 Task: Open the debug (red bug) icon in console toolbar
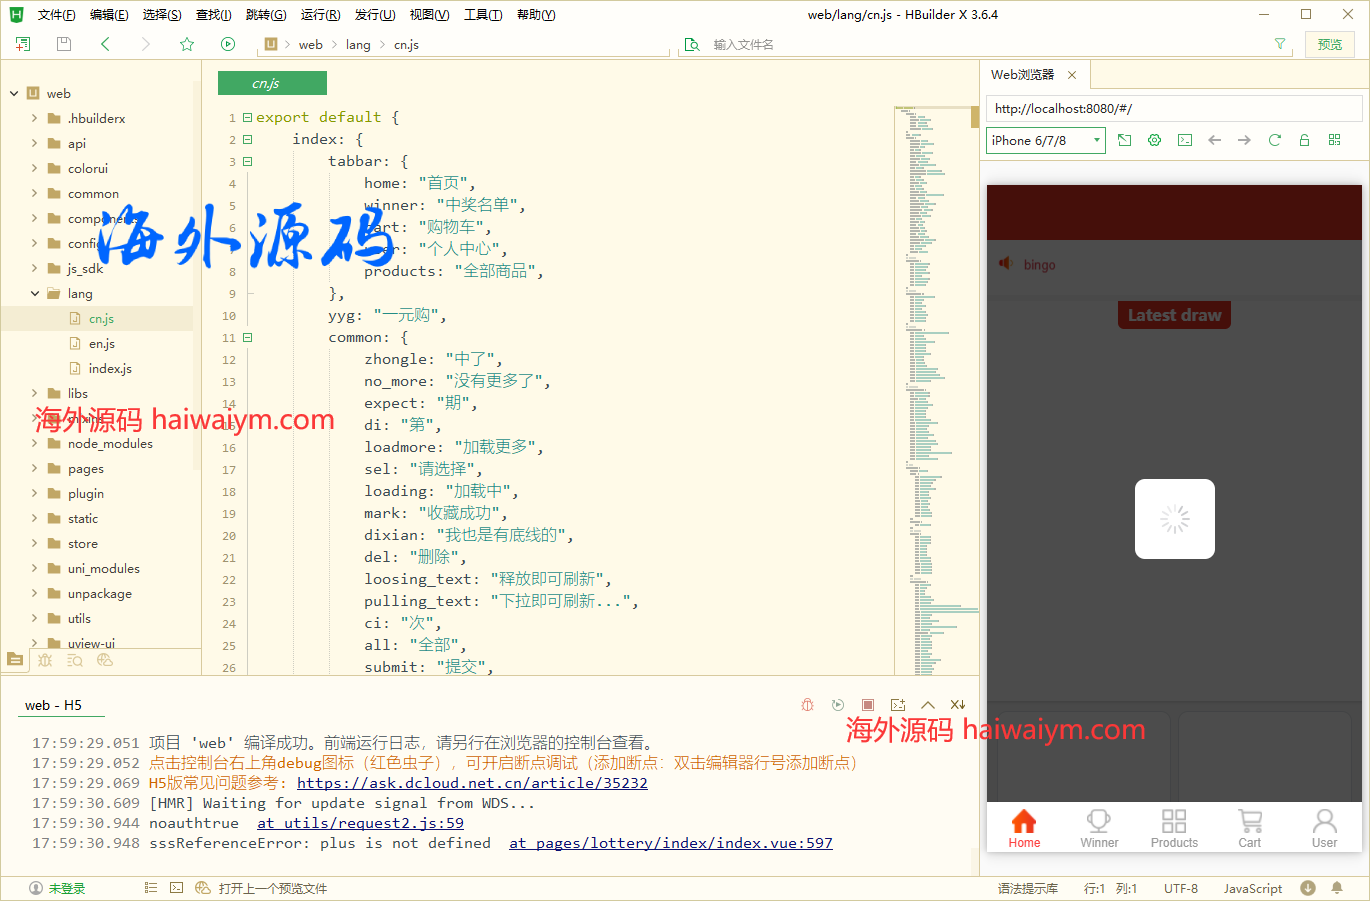807,704
